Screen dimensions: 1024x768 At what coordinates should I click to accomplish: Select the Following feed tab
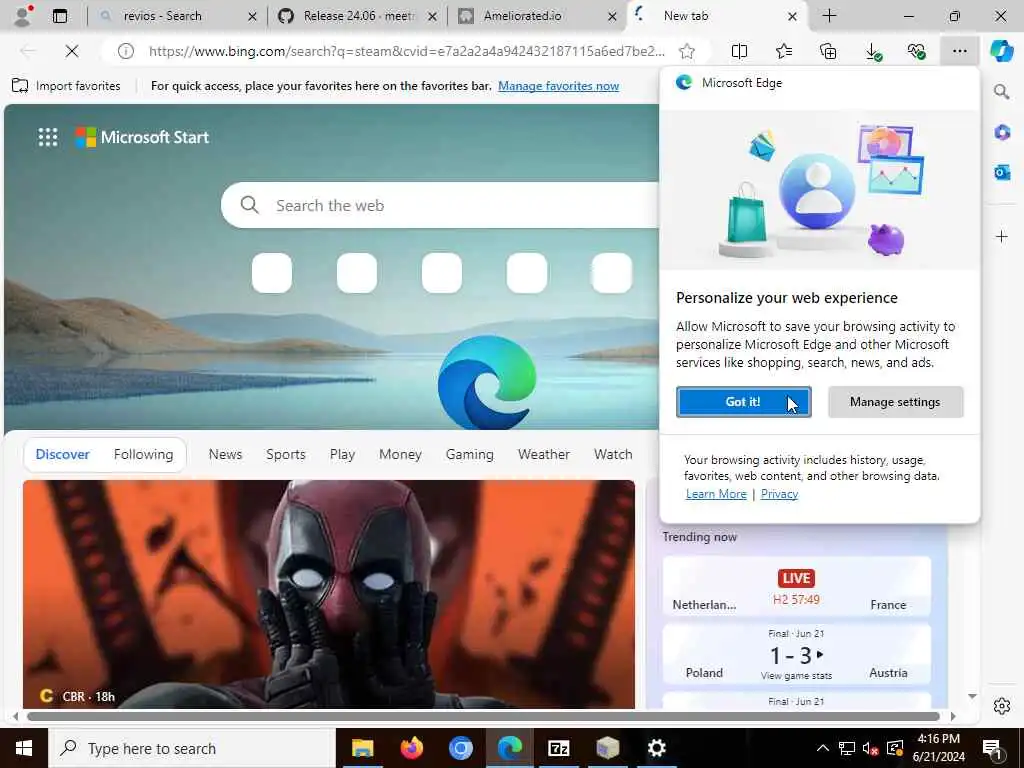(x=144, y=455)
